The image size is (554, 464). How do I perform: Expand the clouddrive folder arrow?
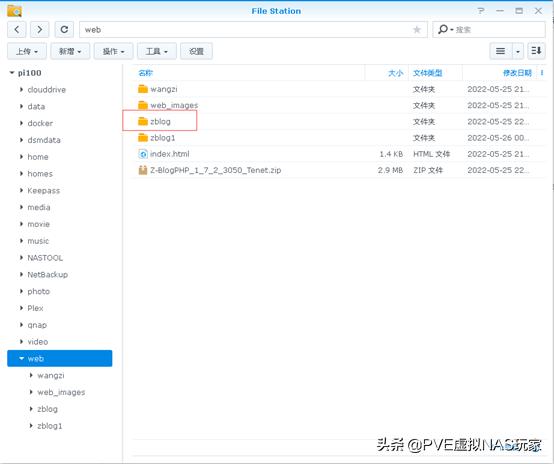[x=22, y=90]
